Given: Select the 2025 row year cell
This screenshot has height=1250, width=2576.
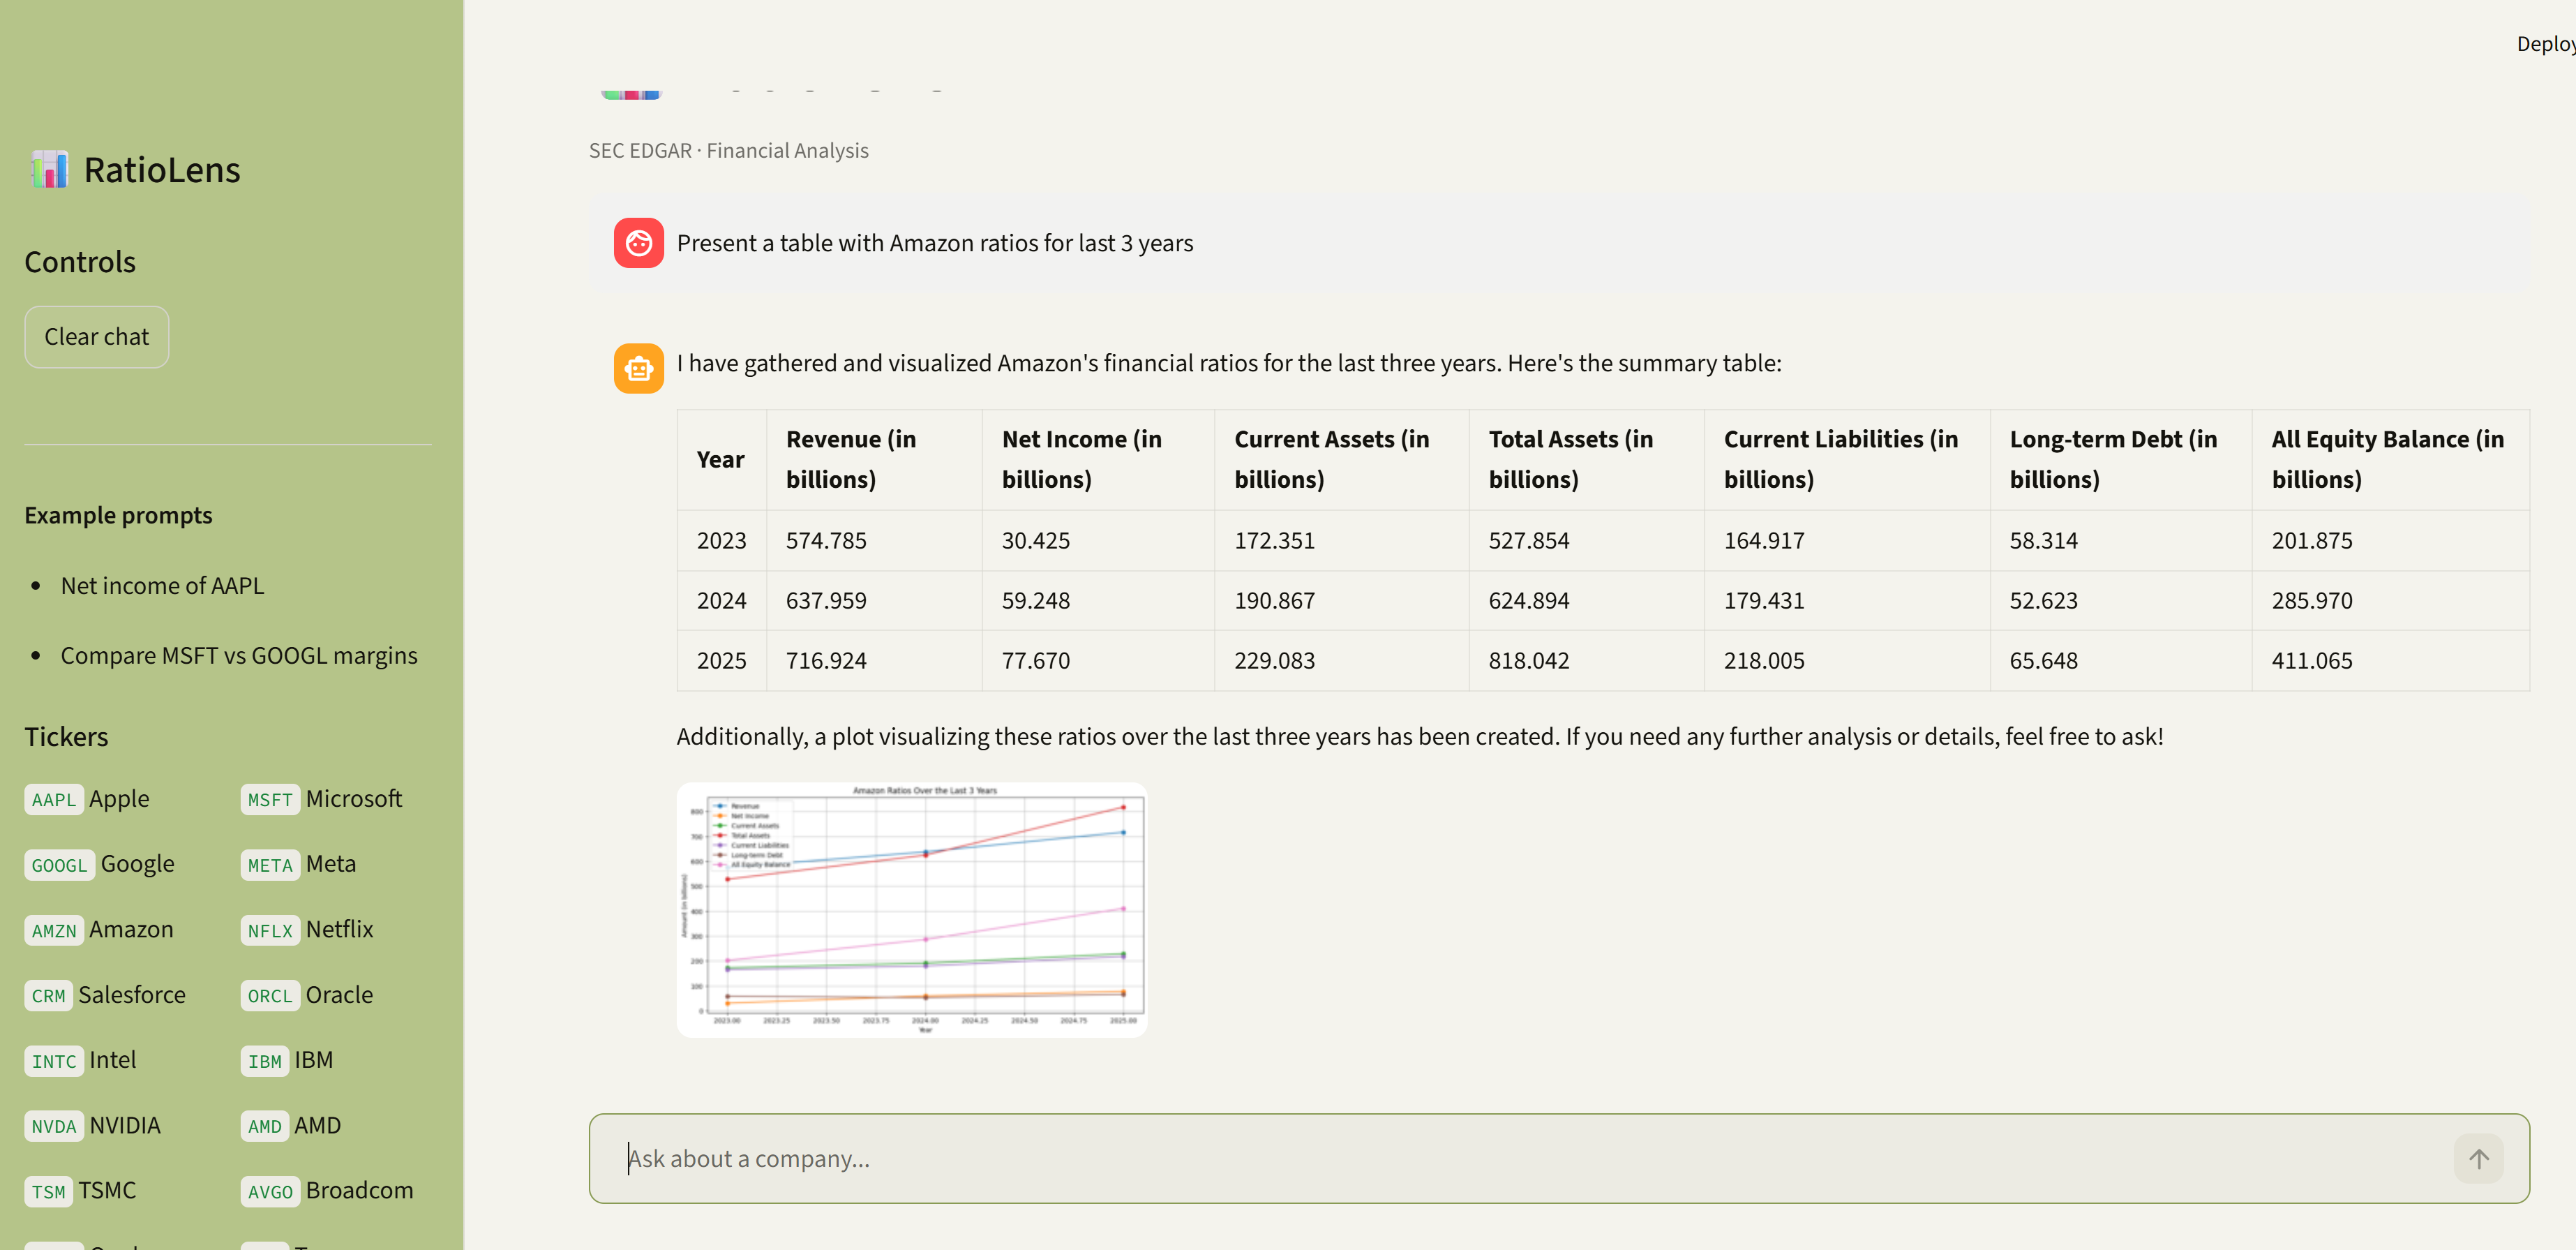Looking at the screenshot, I should (721, 660).
